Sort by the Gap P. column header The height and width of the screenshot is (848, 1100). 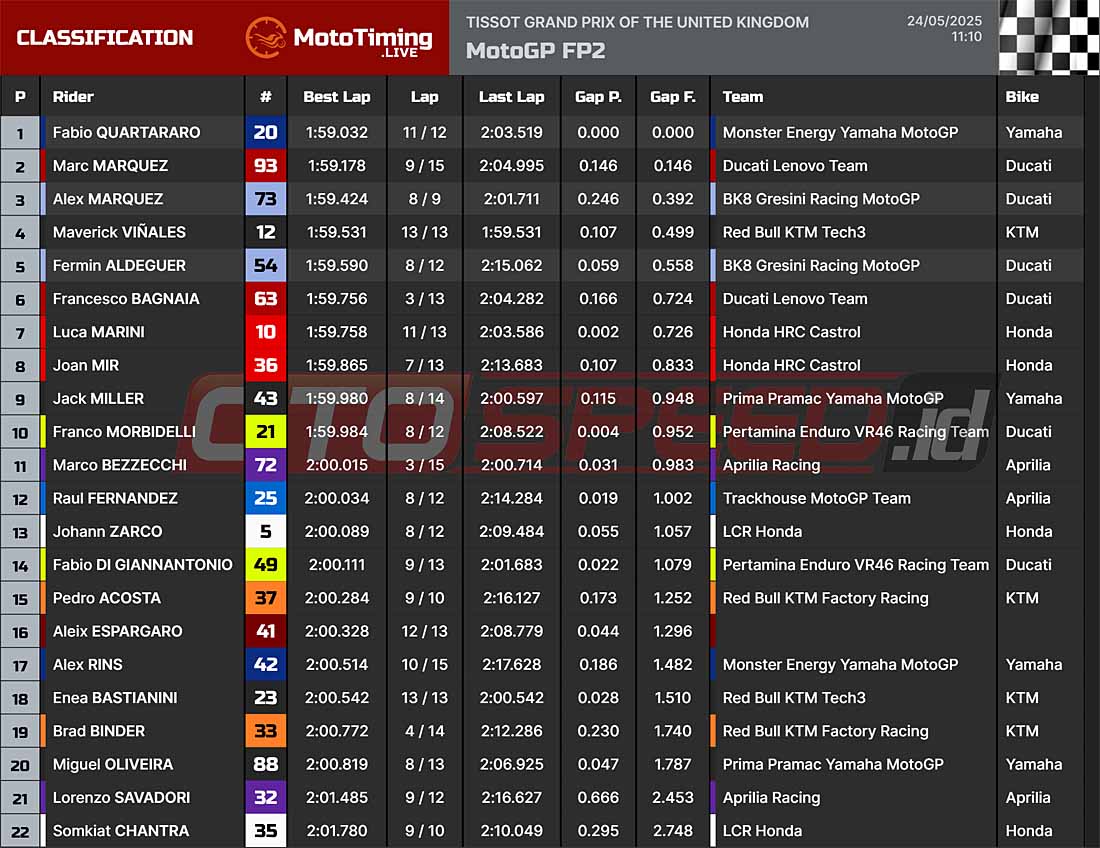598,97
